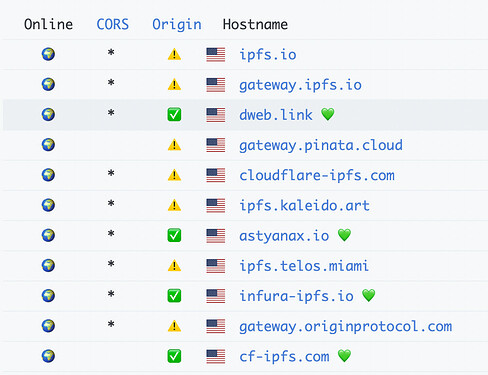Image resolution: width=488 pixels, height=375 pixels.
Task: Click the CORS asterisk in the astyanax.io row
Action: click(111, 233)
